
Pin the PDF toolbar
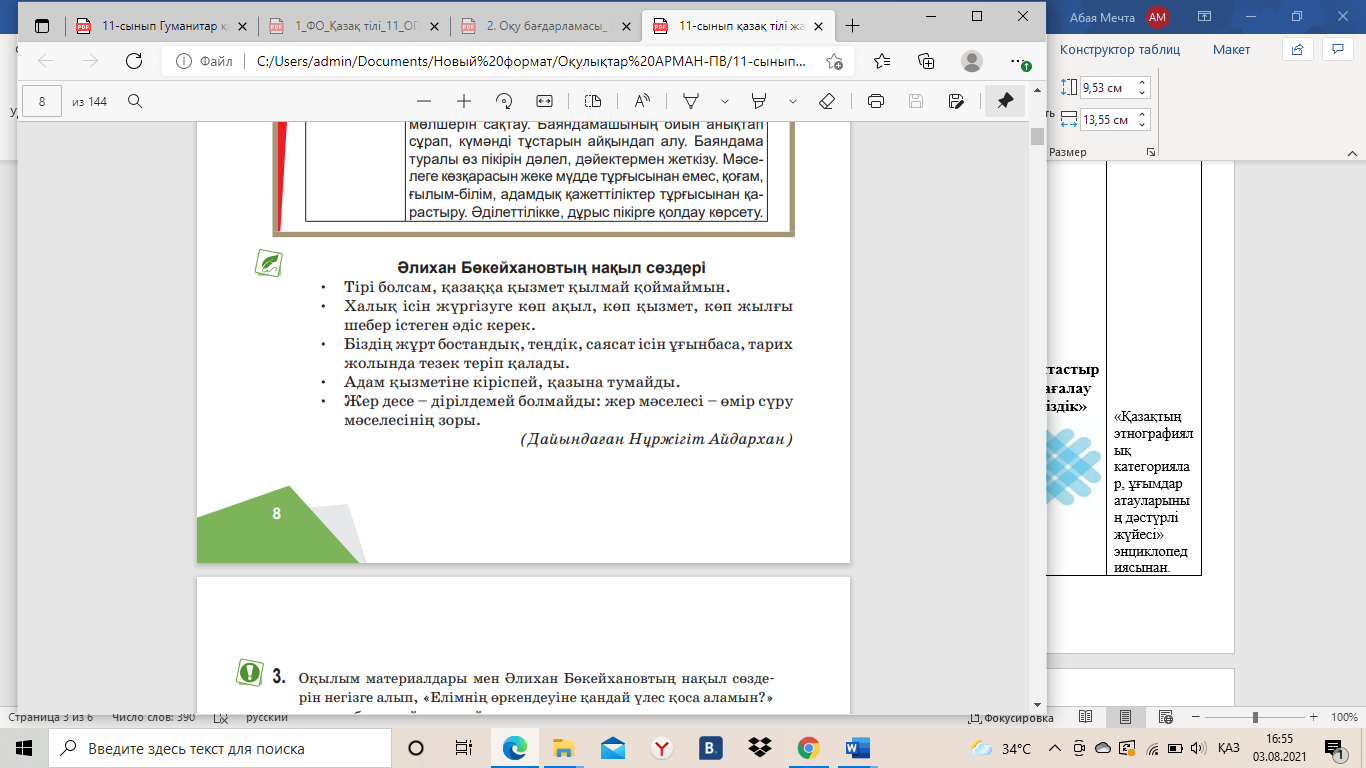1005,101
